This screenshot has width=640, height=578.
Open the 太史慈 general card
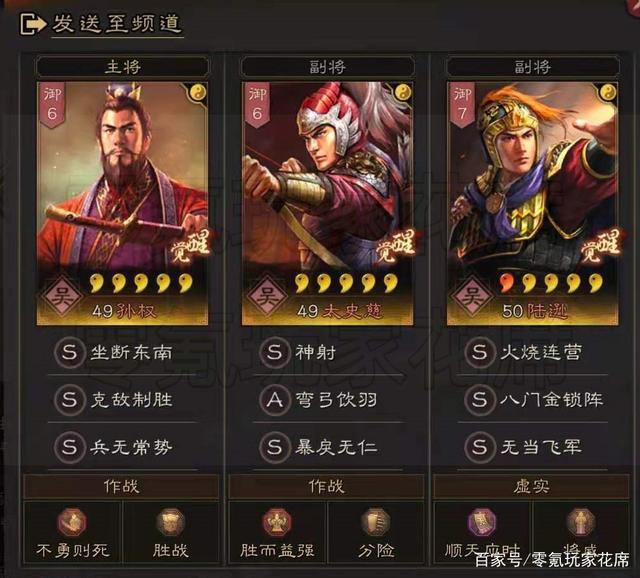tap(327, 203)
